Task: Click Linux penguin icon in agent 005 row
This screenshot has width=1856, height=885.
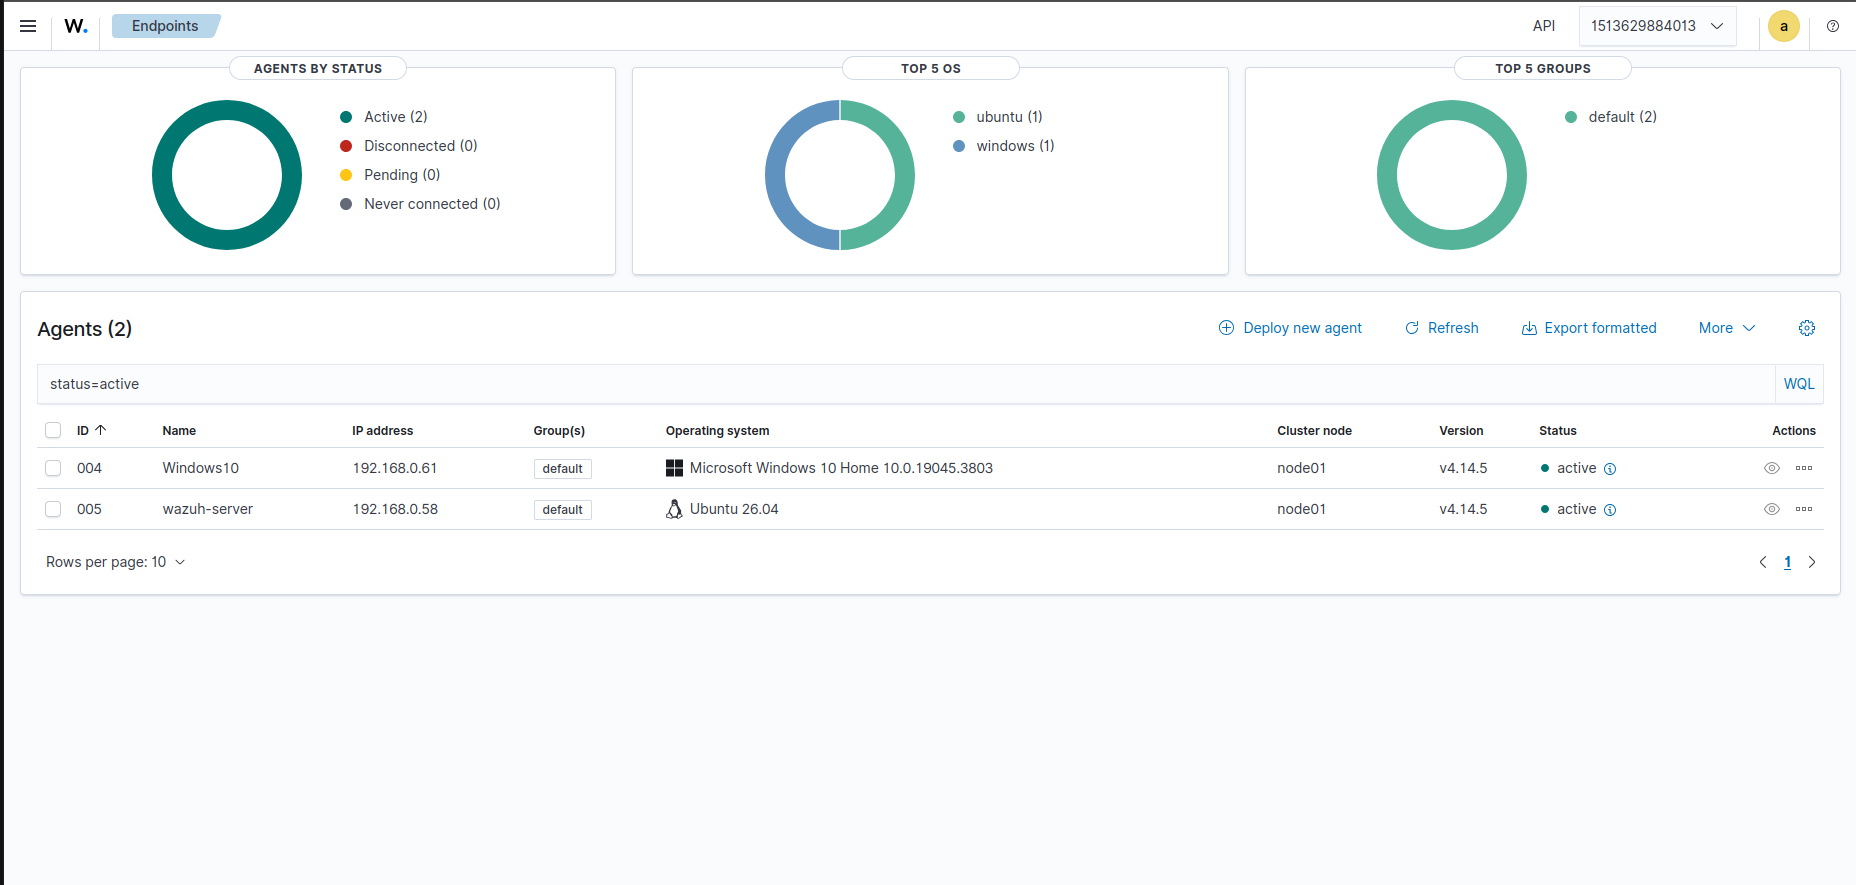Action: pos(674,509)
